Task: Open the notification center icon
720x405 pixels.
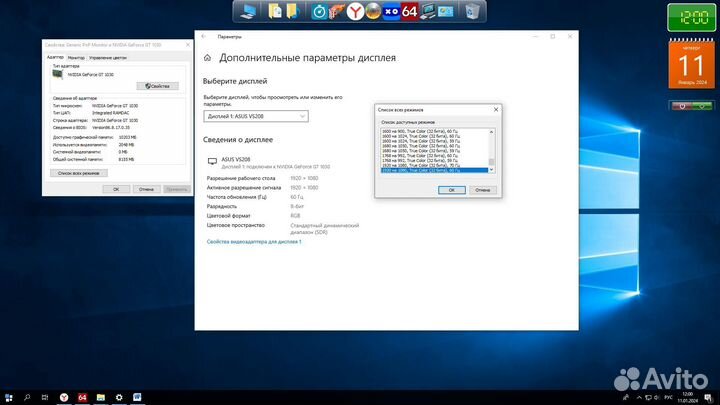Action: [x=709, y=398]
